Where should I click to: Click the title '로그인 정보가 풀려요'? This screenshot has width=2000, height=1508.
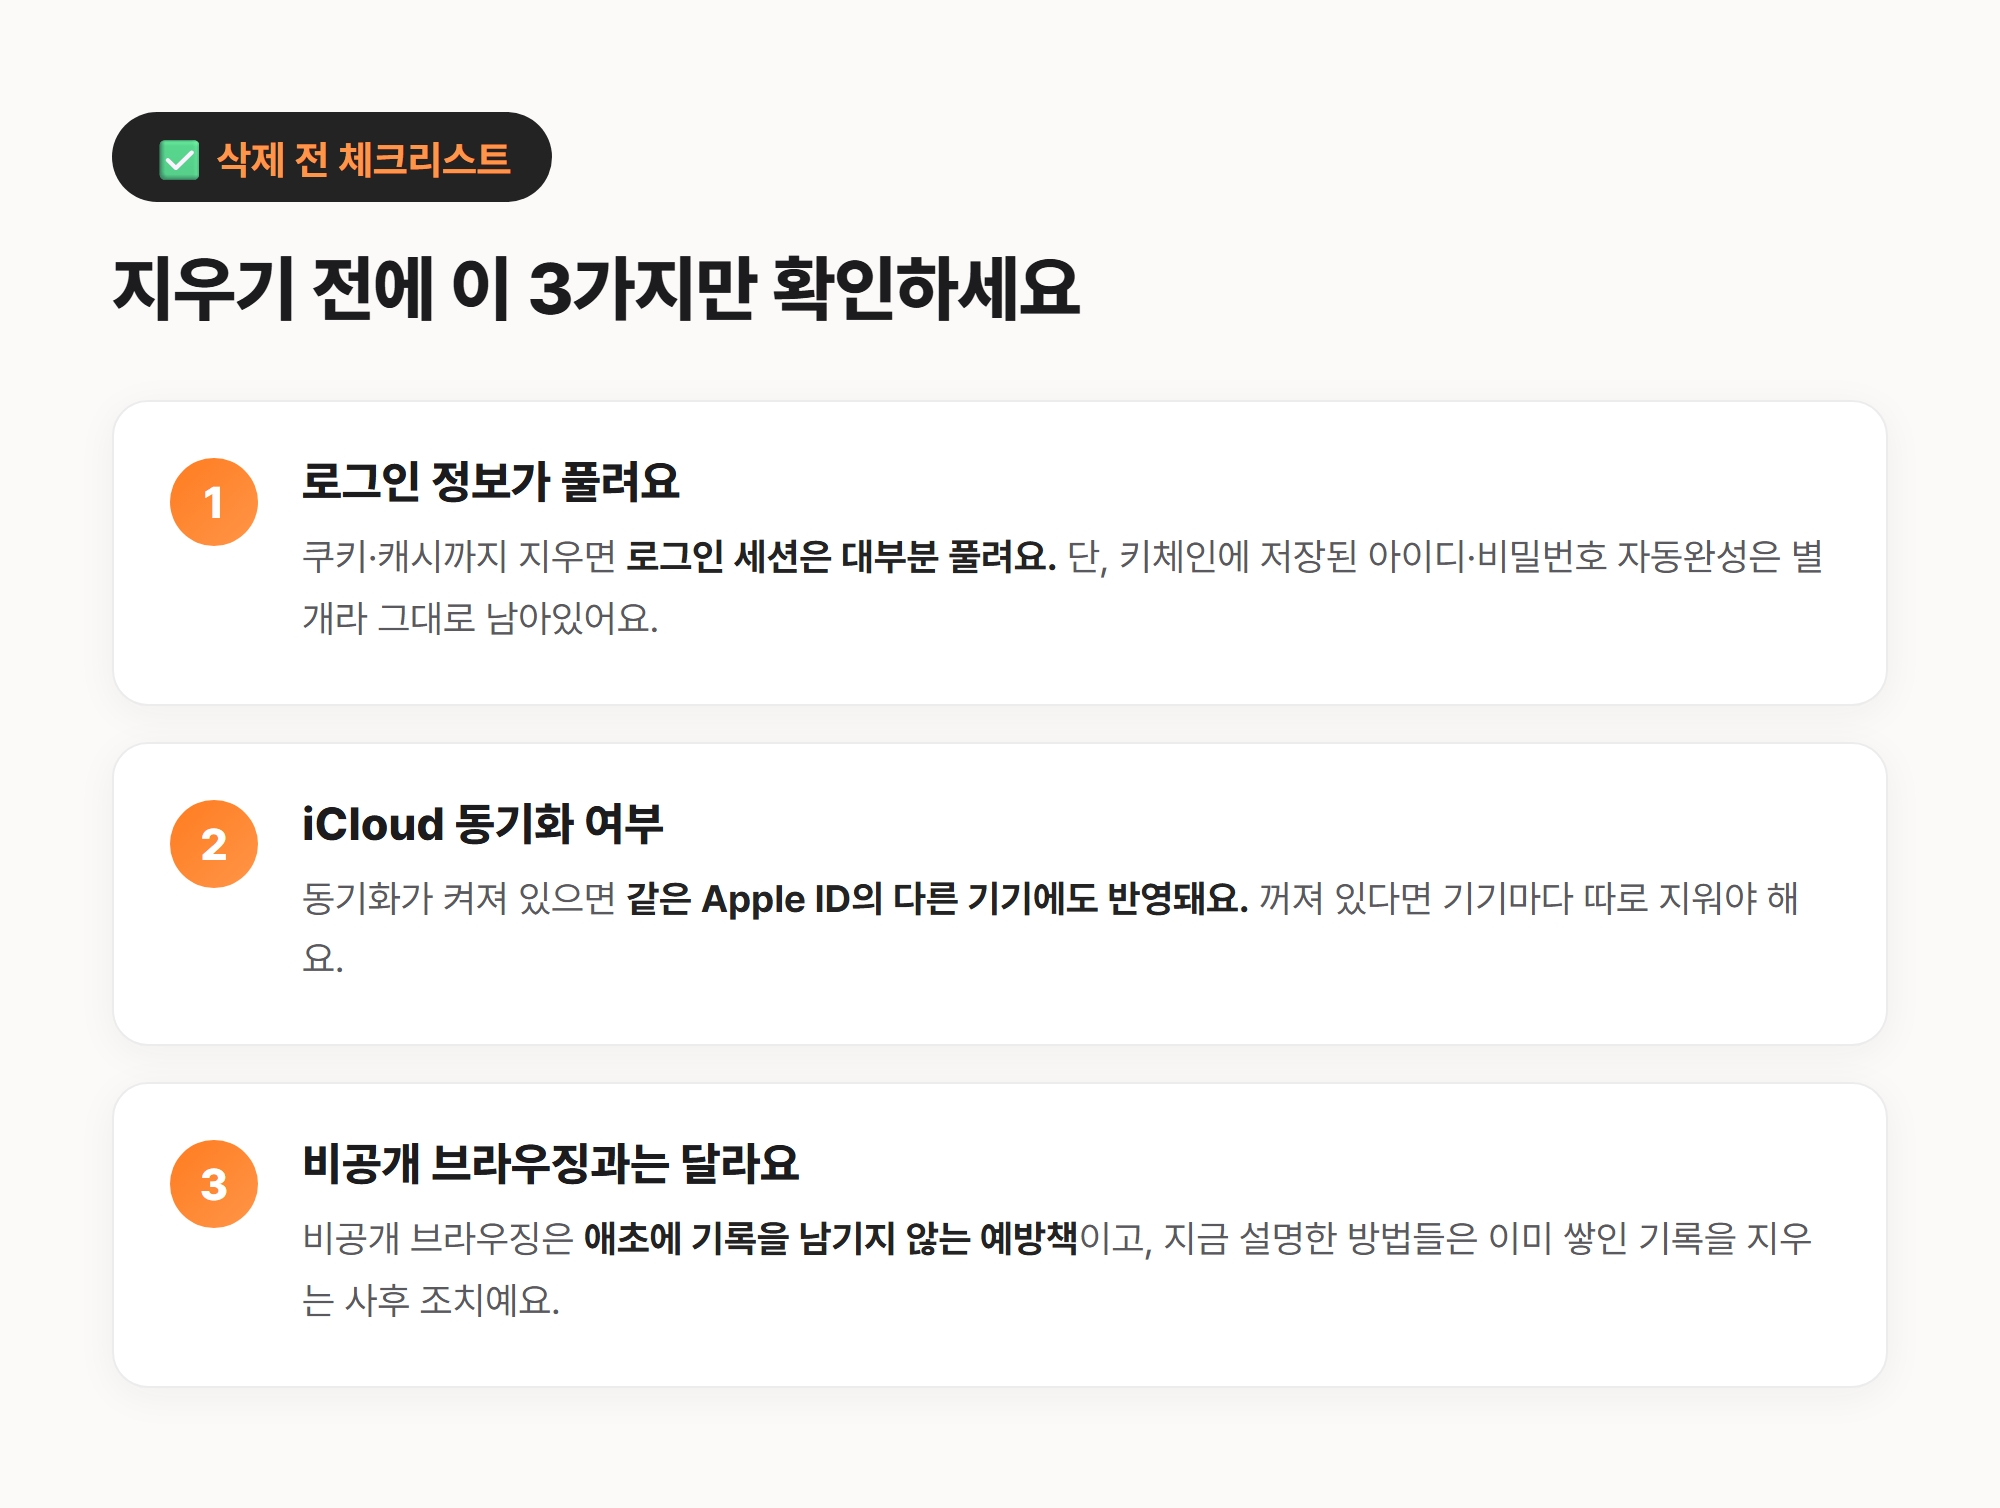click(491, 481)
